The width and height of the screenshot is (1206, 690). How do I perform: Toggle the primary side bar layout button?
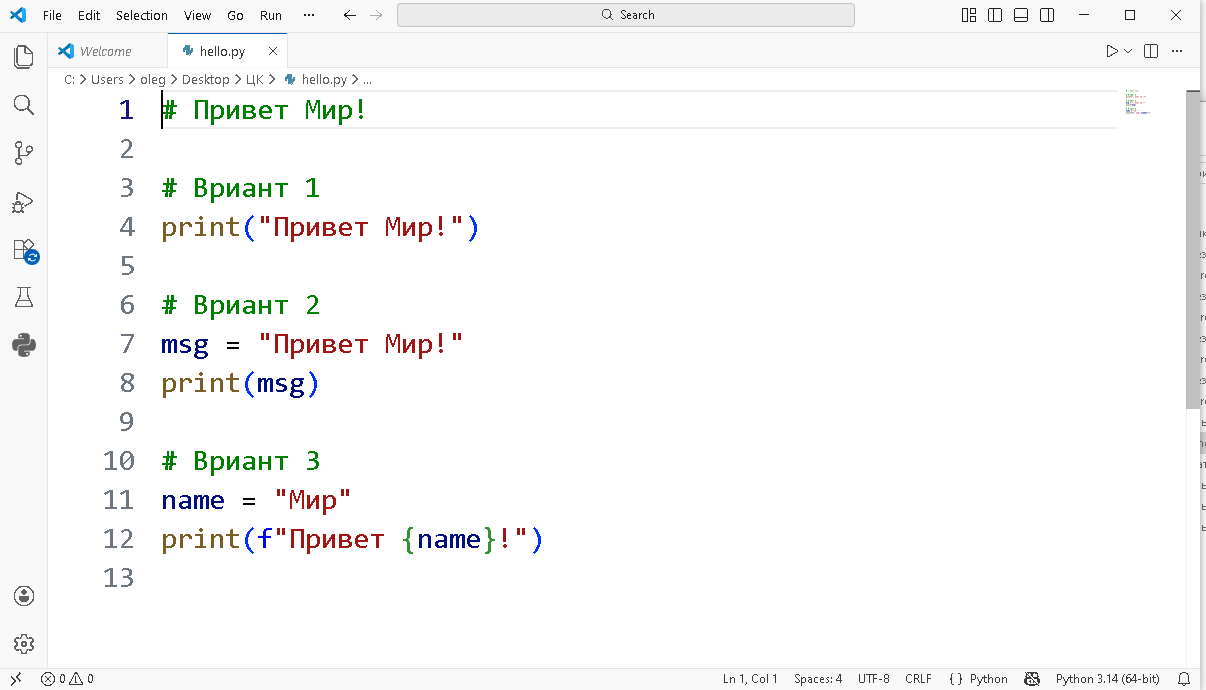[995, 15]
